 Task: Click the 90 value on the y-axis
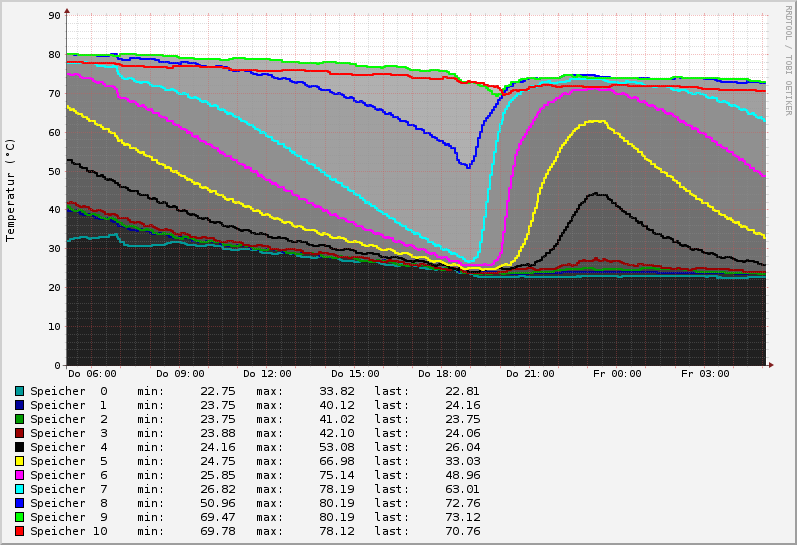pyautogui.click(x=56, y=16)
